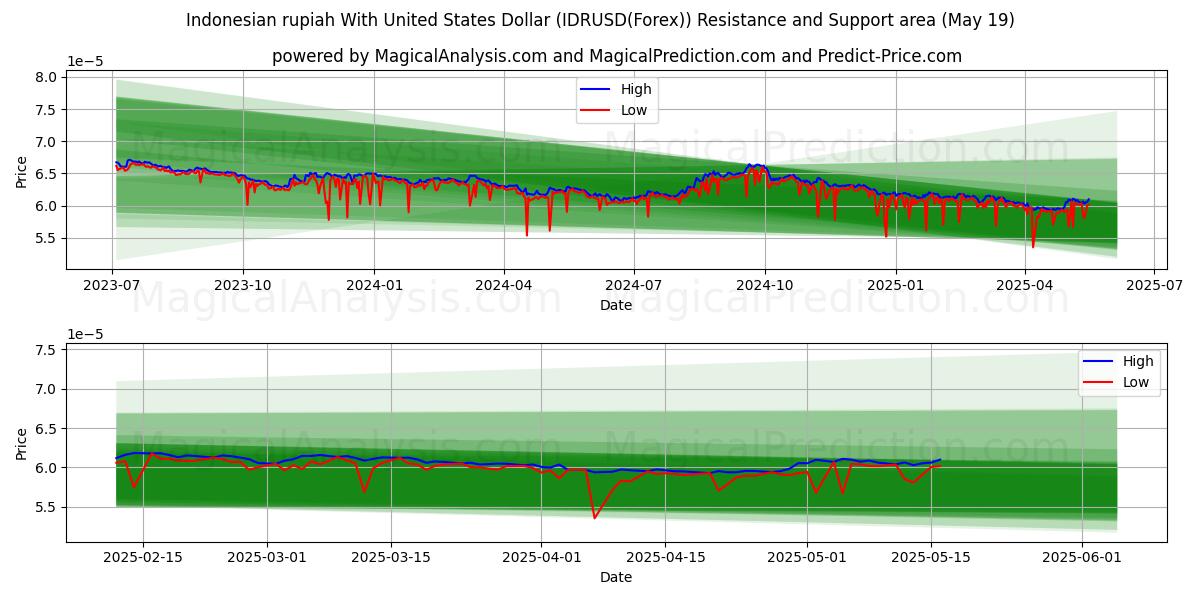Click the 2024-04 date tick label

(x=503, y=285)
